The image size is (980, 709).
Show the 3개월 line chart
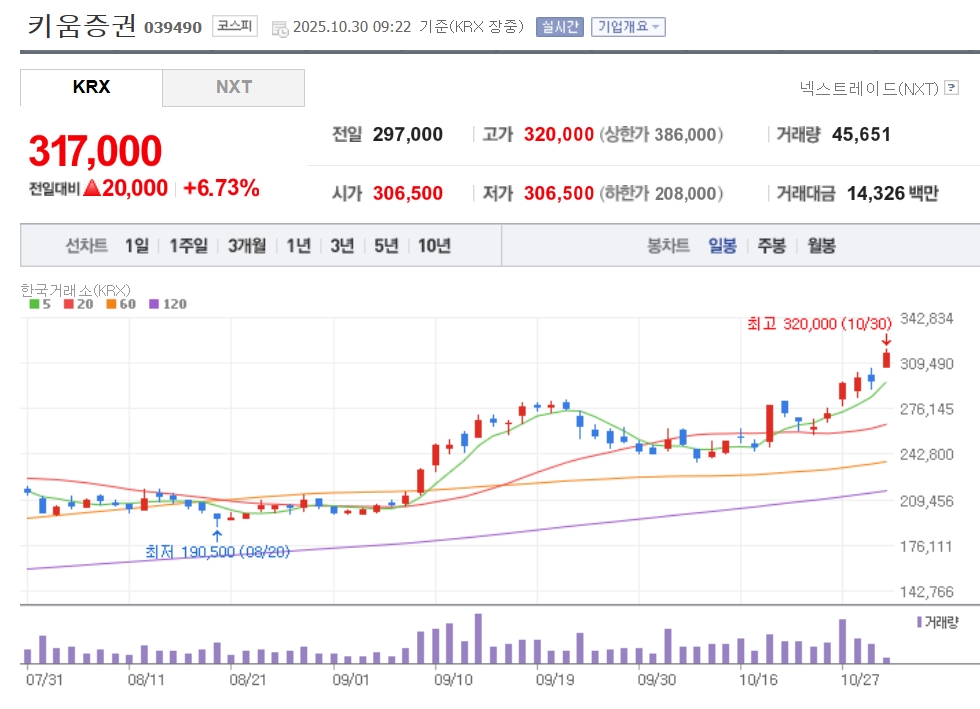(246, 246)
